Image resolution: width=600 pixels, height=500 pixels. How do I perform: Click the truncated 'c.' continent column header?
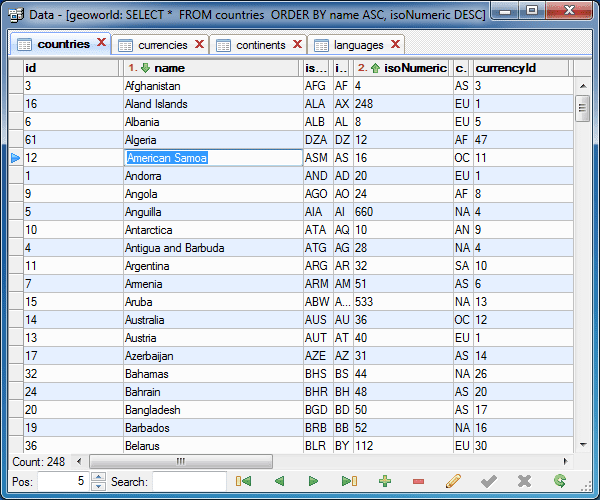click(x=461, y=68)
